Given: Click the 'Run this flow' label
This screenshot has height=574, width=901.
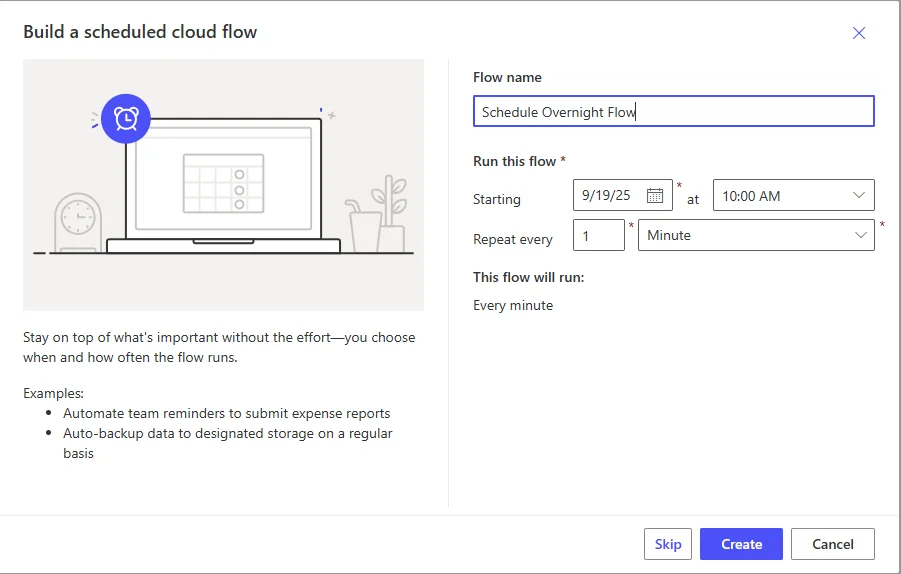Looking at the screenshot, I should [x=515, y=161].
